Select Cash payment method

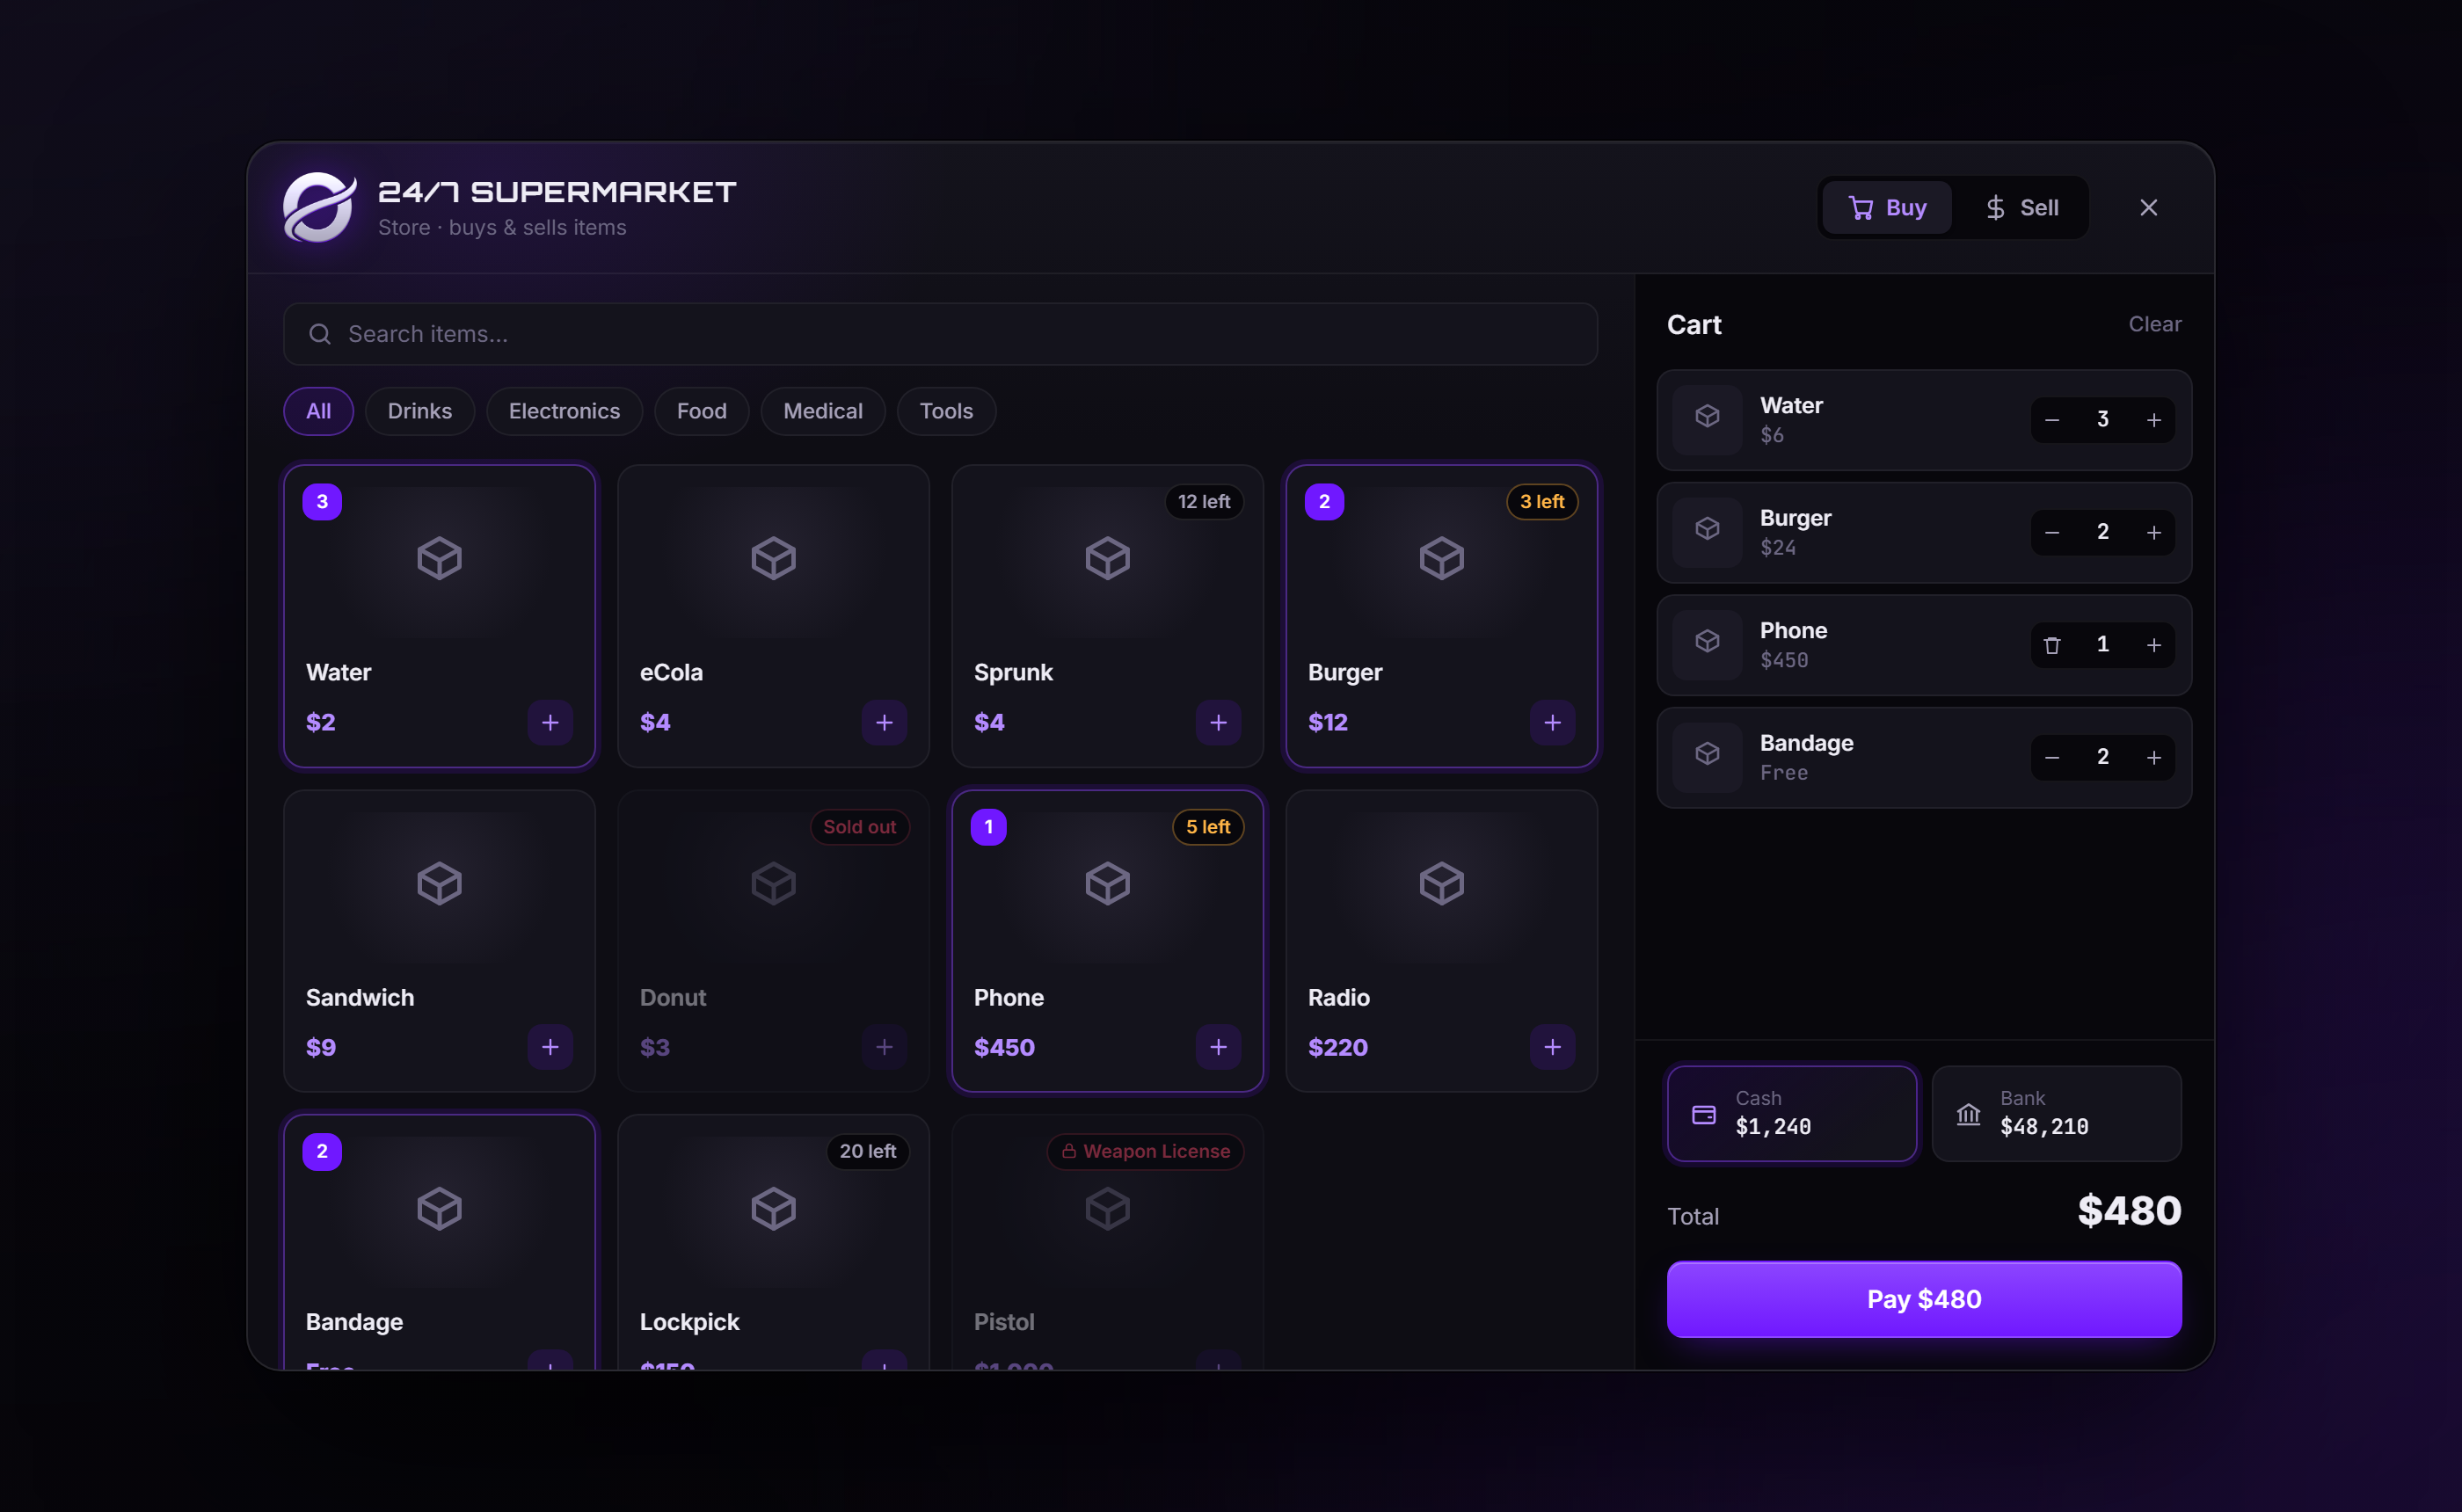coord(1792,1113)
